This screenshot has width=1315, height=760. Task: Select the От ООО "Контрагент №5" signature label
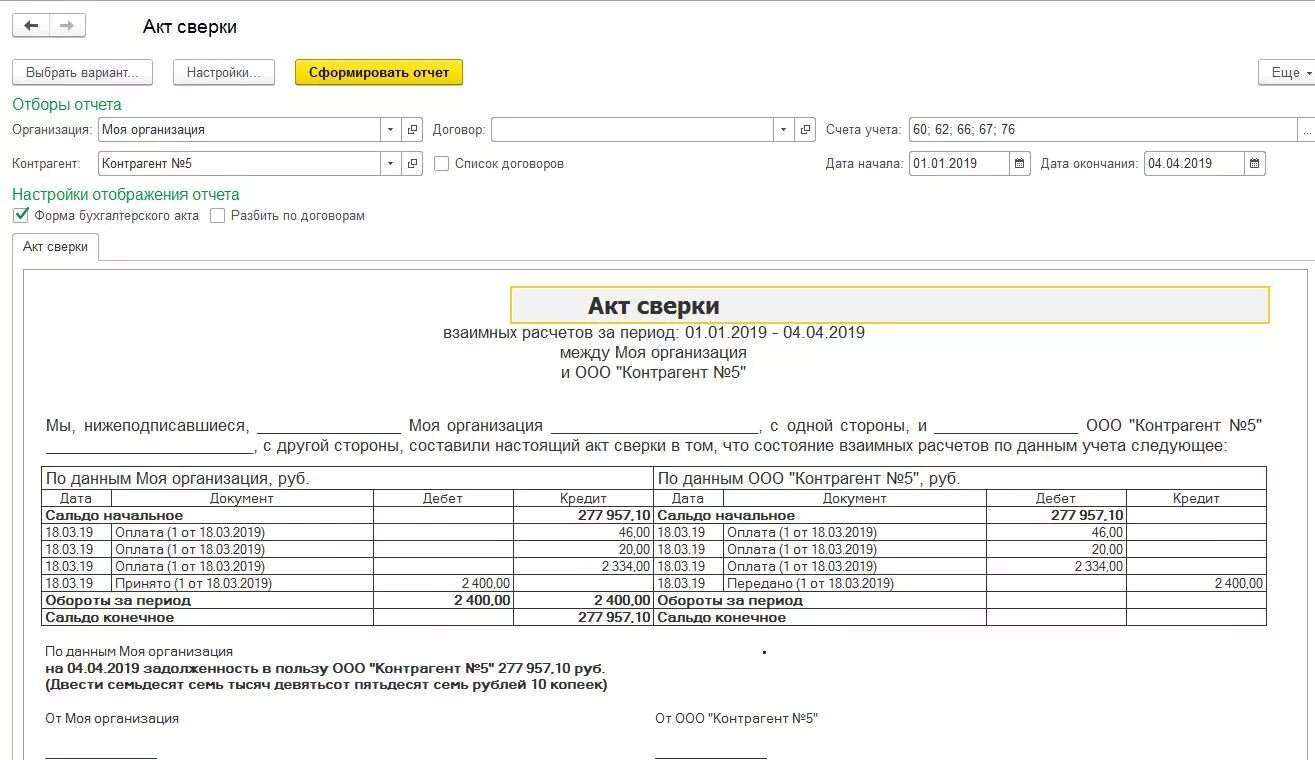(736, 718)
